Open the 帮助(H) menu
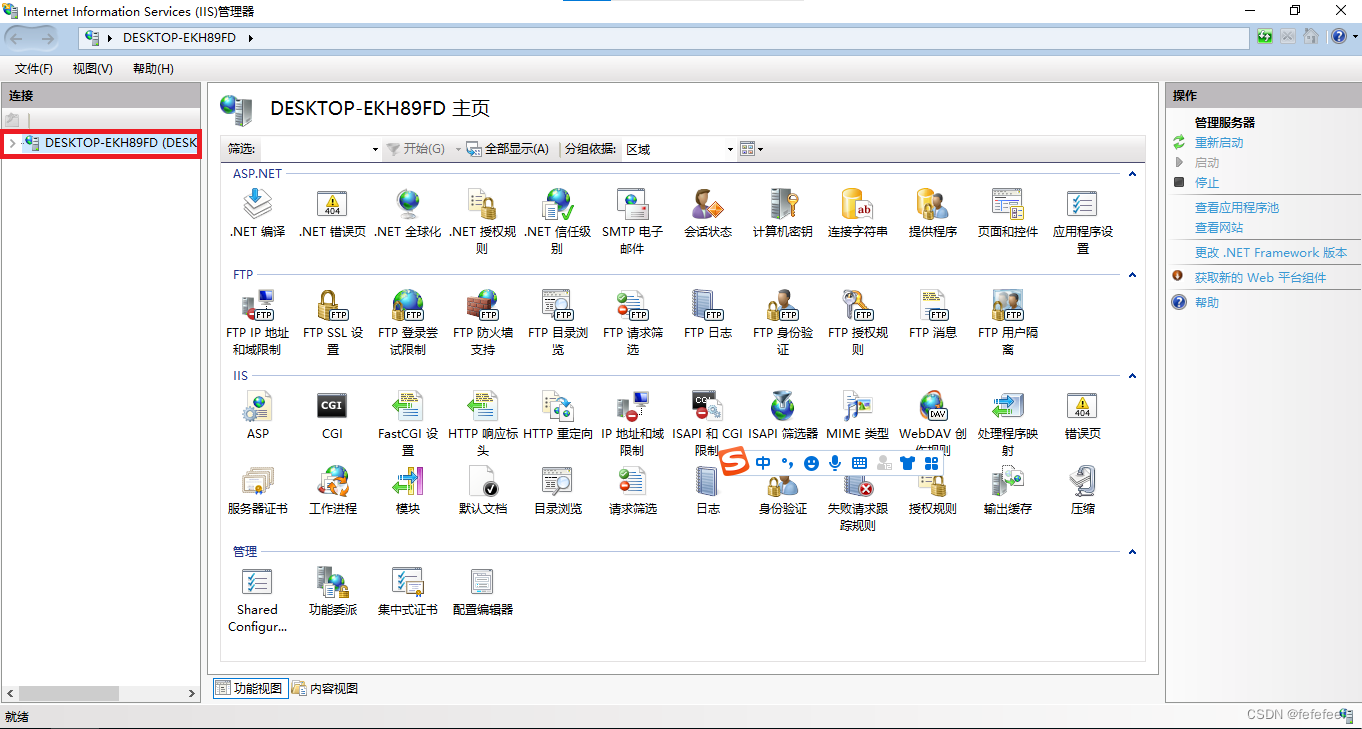This screenshot has height=729, width=1362. coord(153,69)
